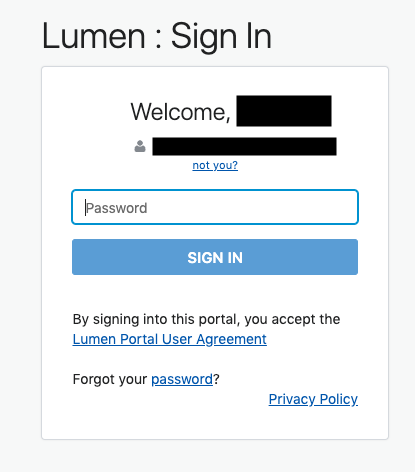Click the "Welcome," greeting text
Screen dimensions: 415x472
pyautogui.click(x=181, y=112)
